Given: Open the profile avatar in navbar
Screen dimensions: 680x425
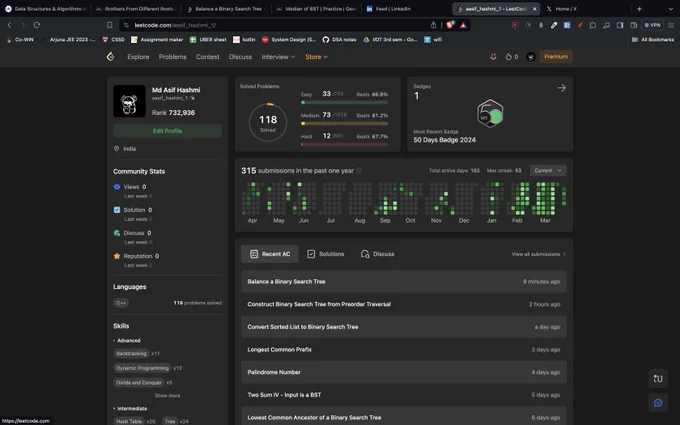Looking at the screenshot, I should click(x=531, y=57).
